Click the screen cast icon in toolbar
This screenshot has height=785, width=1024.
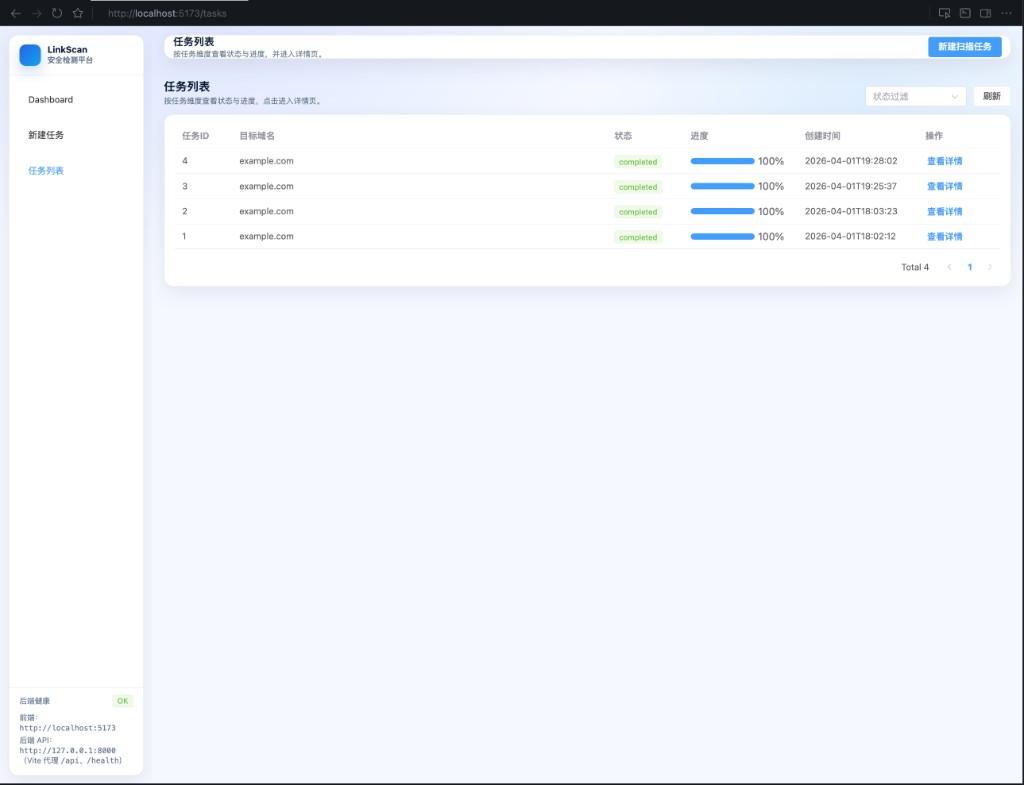click(944, 13)
